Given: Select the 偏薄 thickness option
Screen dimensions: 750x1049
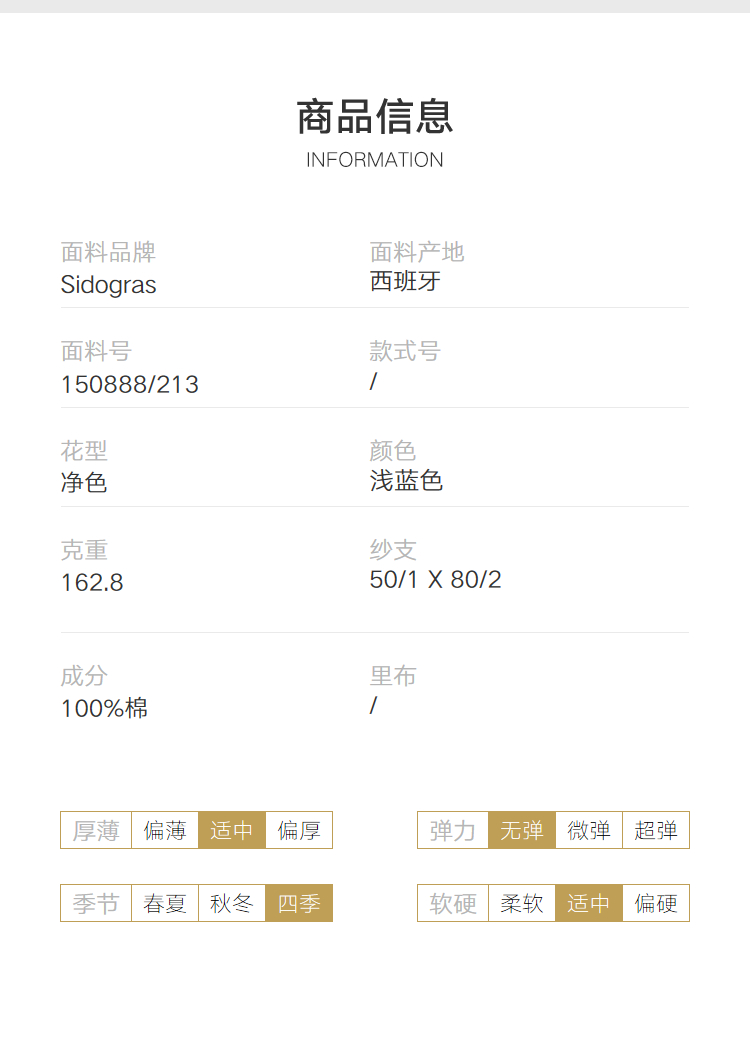Looking at the screenshot, I should (x=165, y=830).
